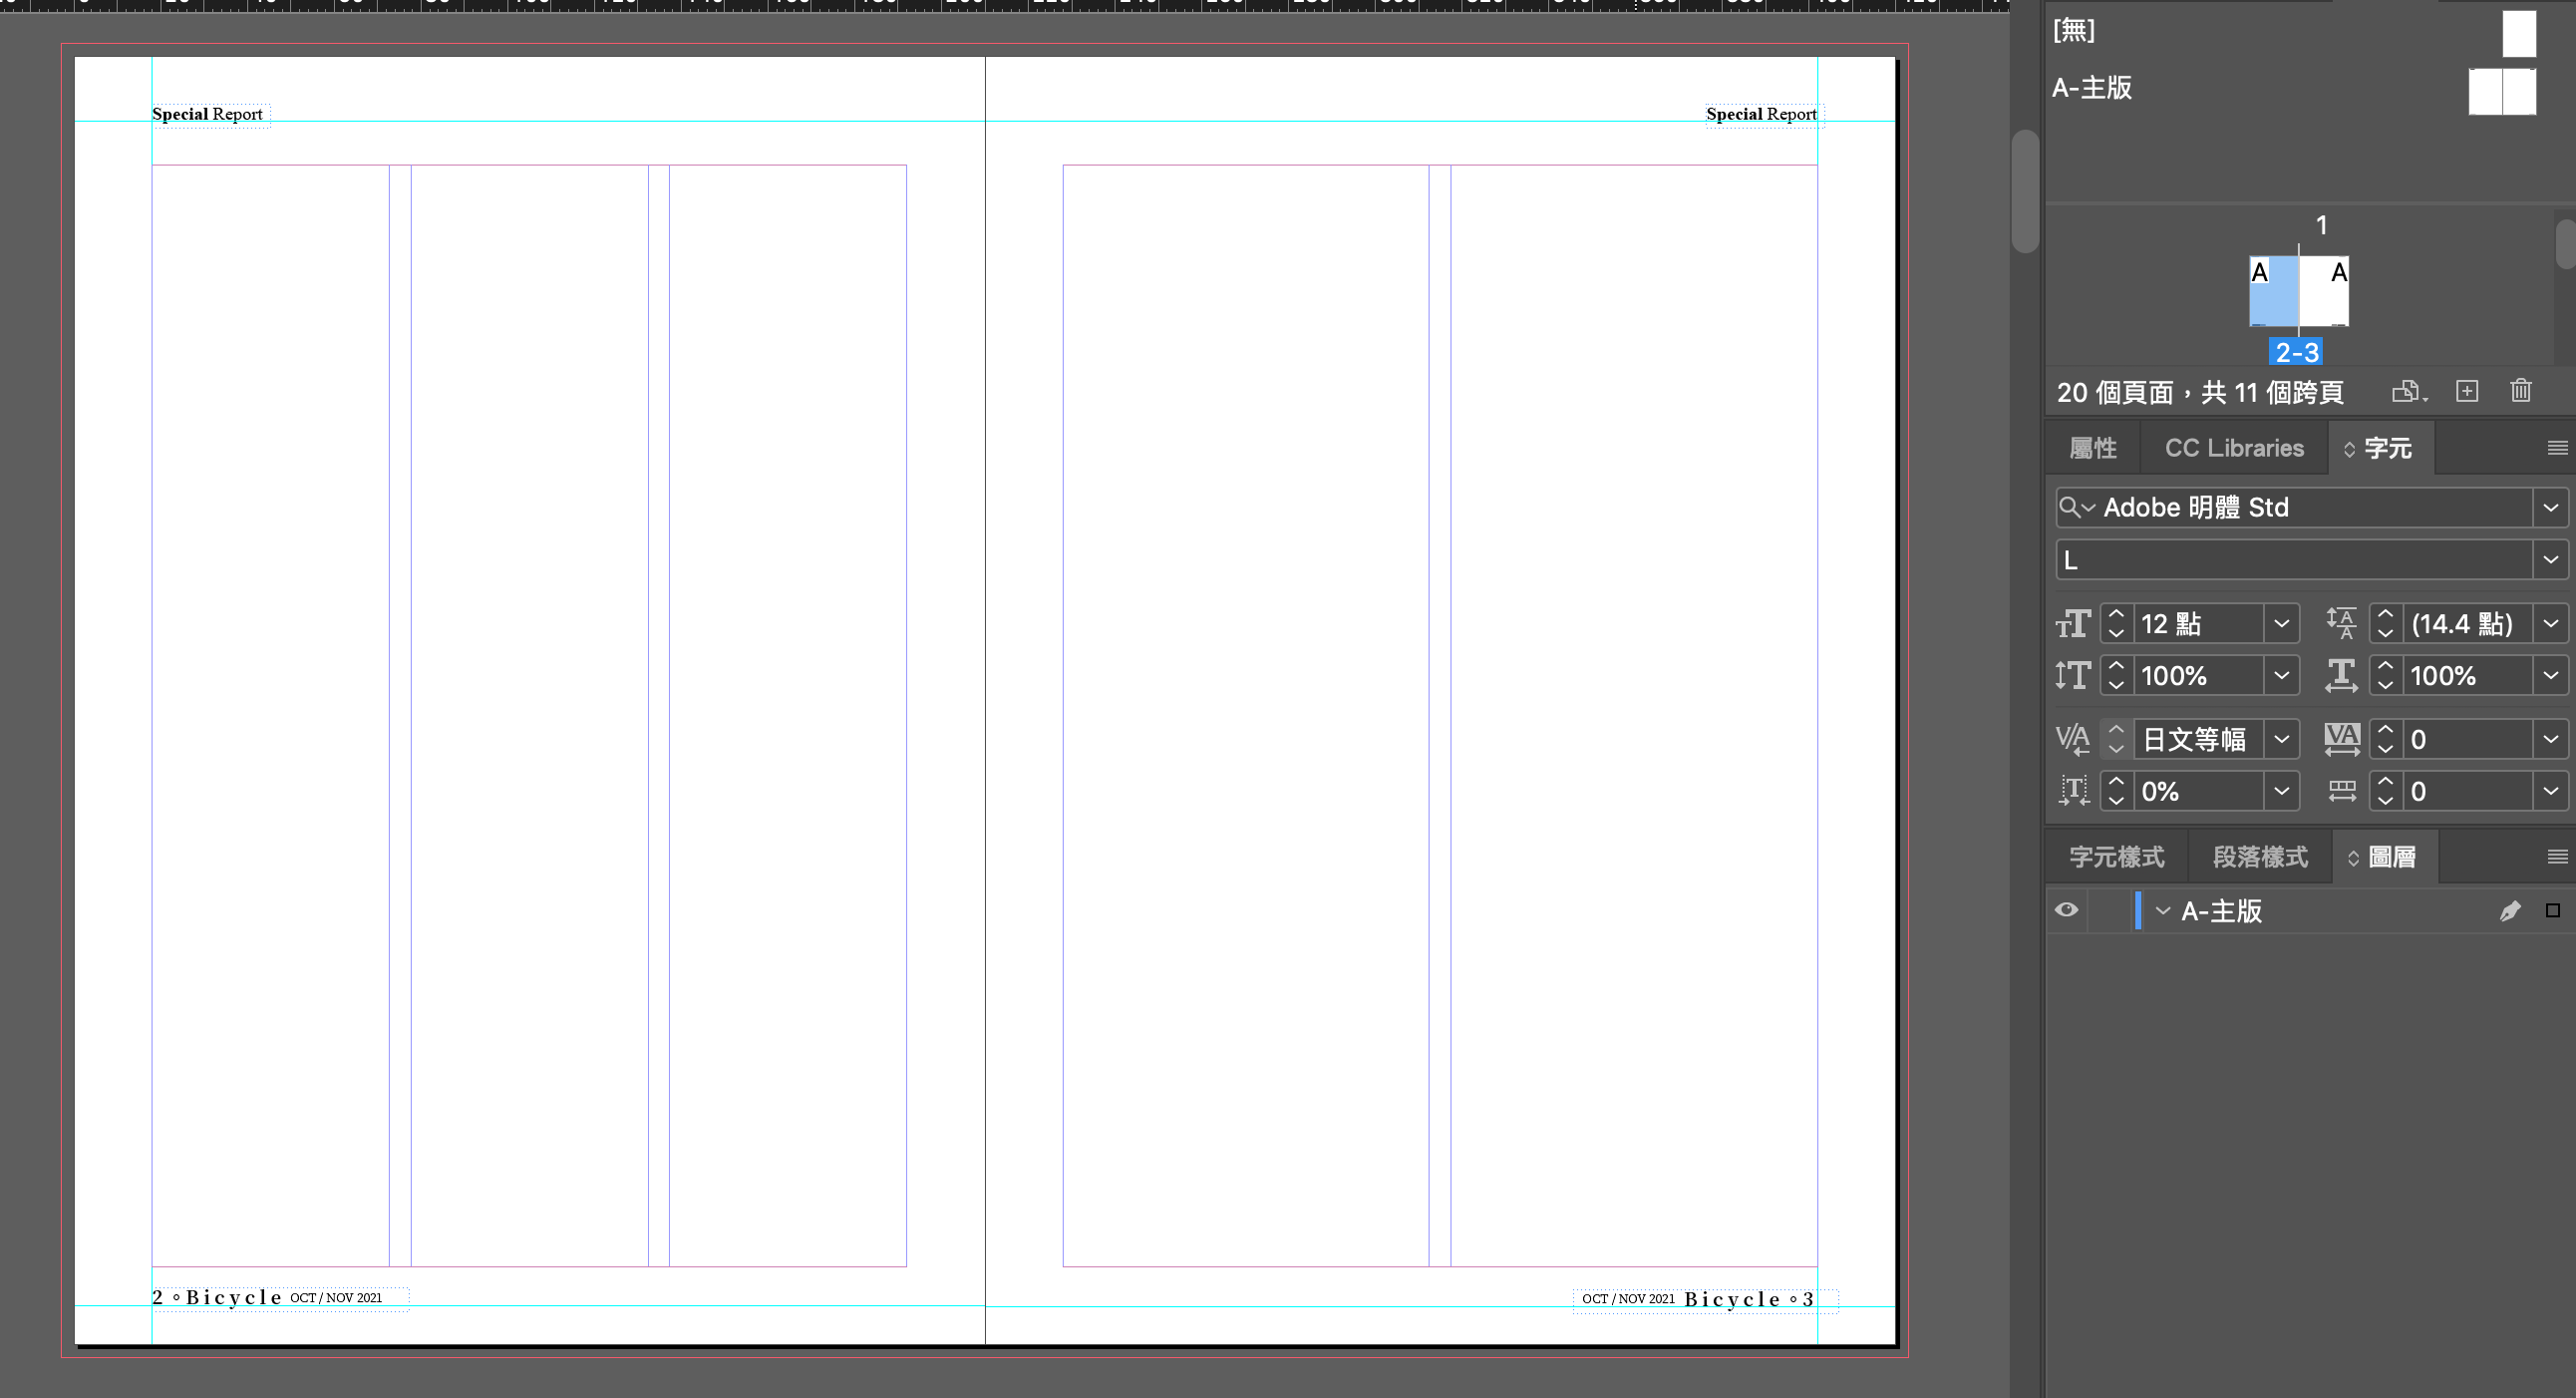Click the selection square on A-主版 layer

2552,911
